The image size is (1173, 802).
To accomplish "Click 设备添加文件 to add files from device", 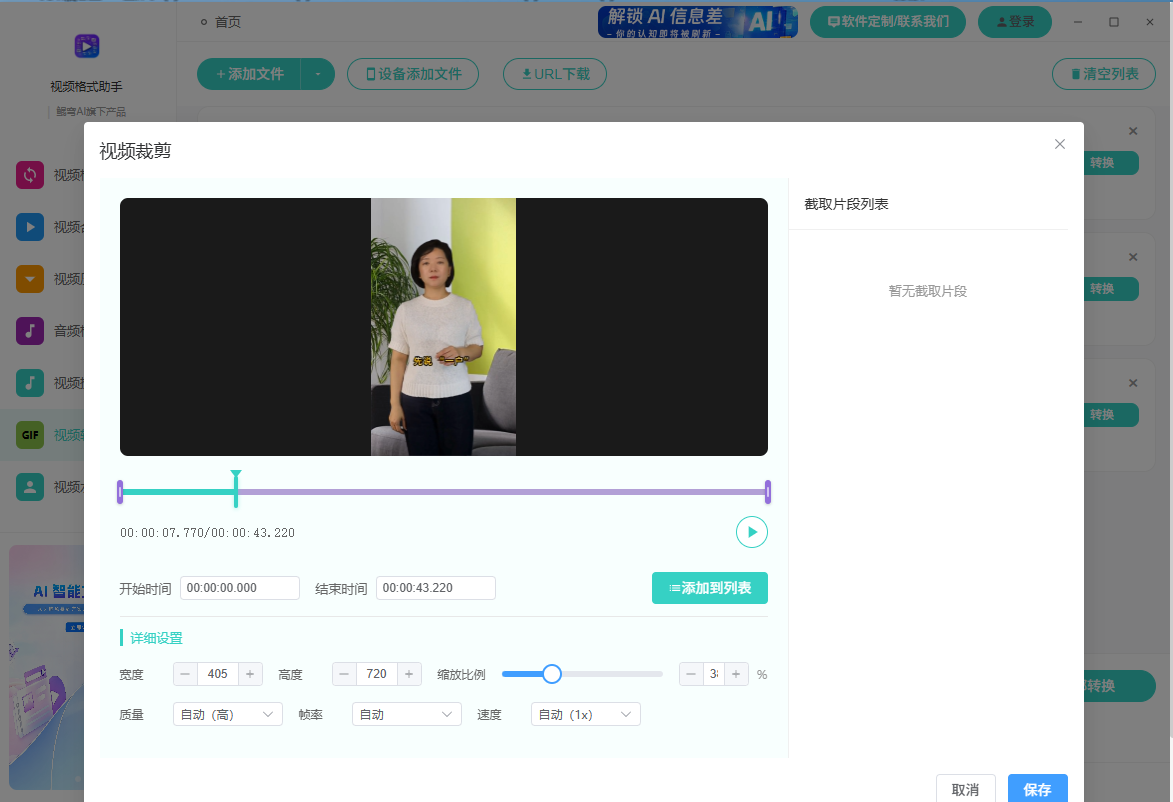I will (412, 73).
